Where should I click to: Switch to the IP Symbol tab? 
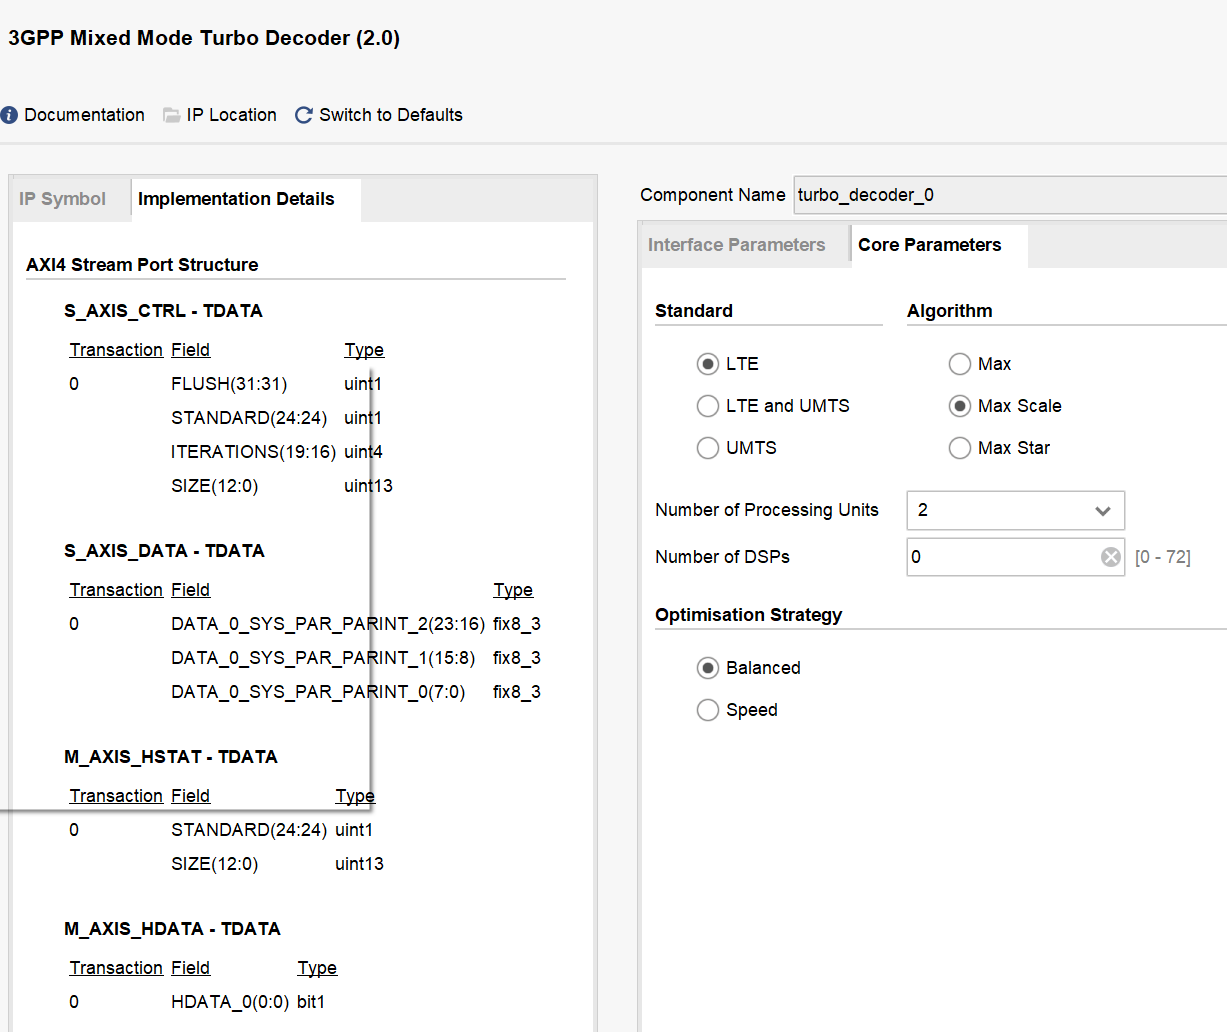pyautogui.click(x=62, y=199)
